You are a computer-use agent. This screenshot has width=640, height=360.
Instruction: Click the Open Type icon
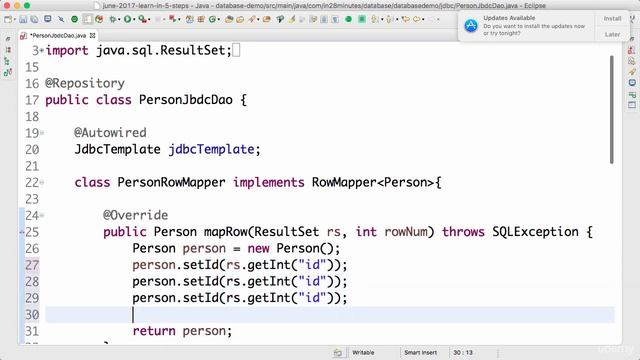[229, 19]
